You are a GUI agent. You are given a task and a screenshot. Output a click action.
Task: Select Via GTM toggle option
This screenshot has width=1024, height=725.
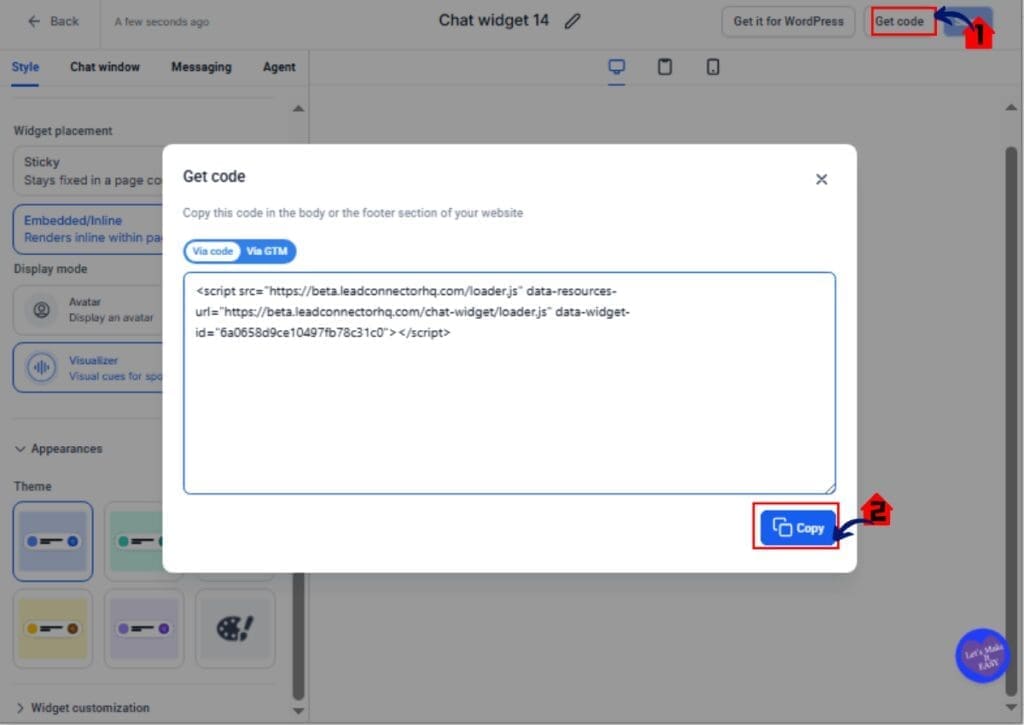[267, 251]
